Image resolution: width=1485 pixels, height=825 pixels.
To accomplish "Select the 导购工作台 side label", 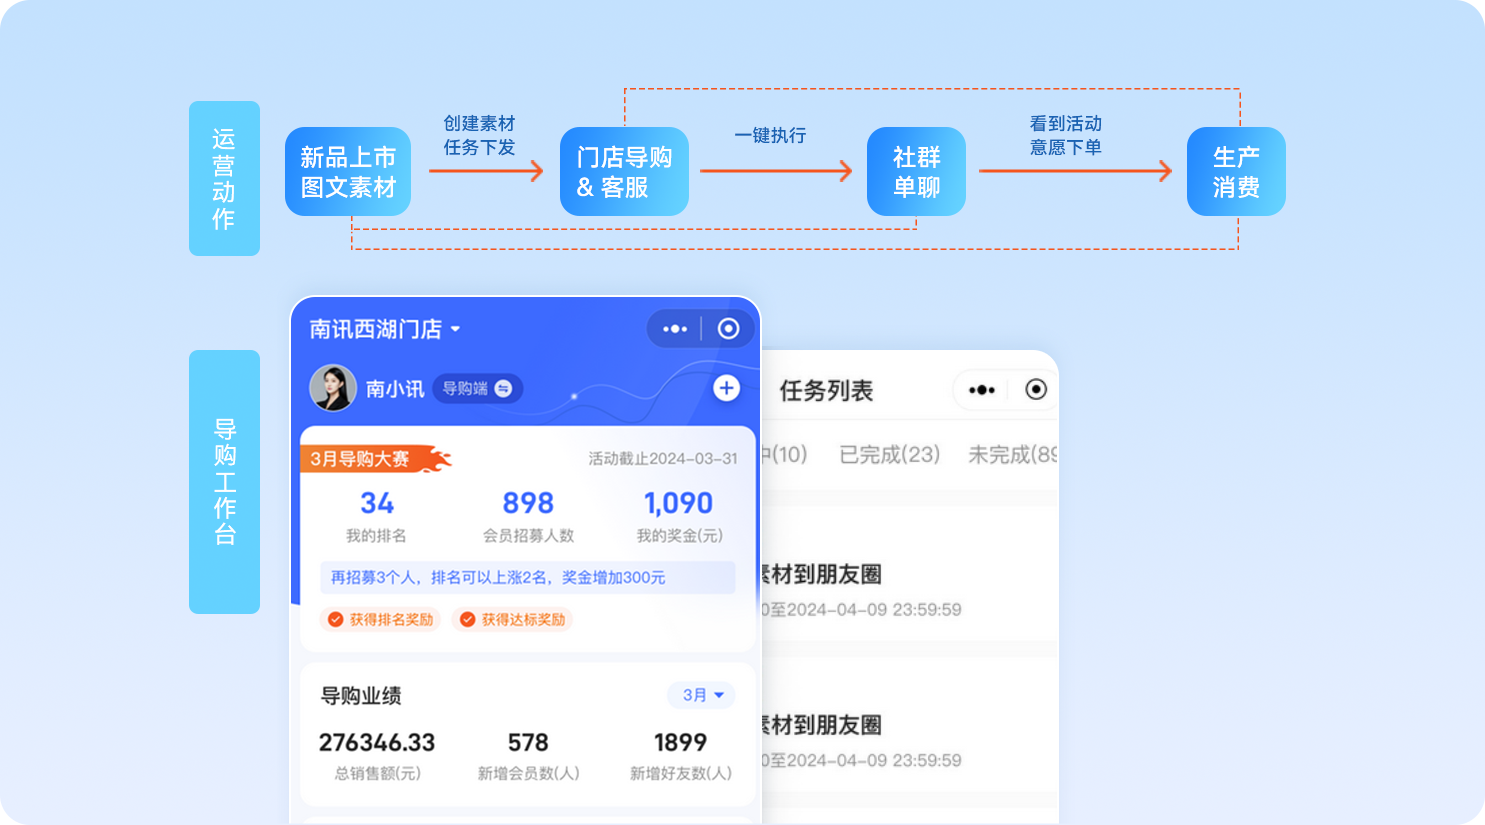I will [224, 482].
